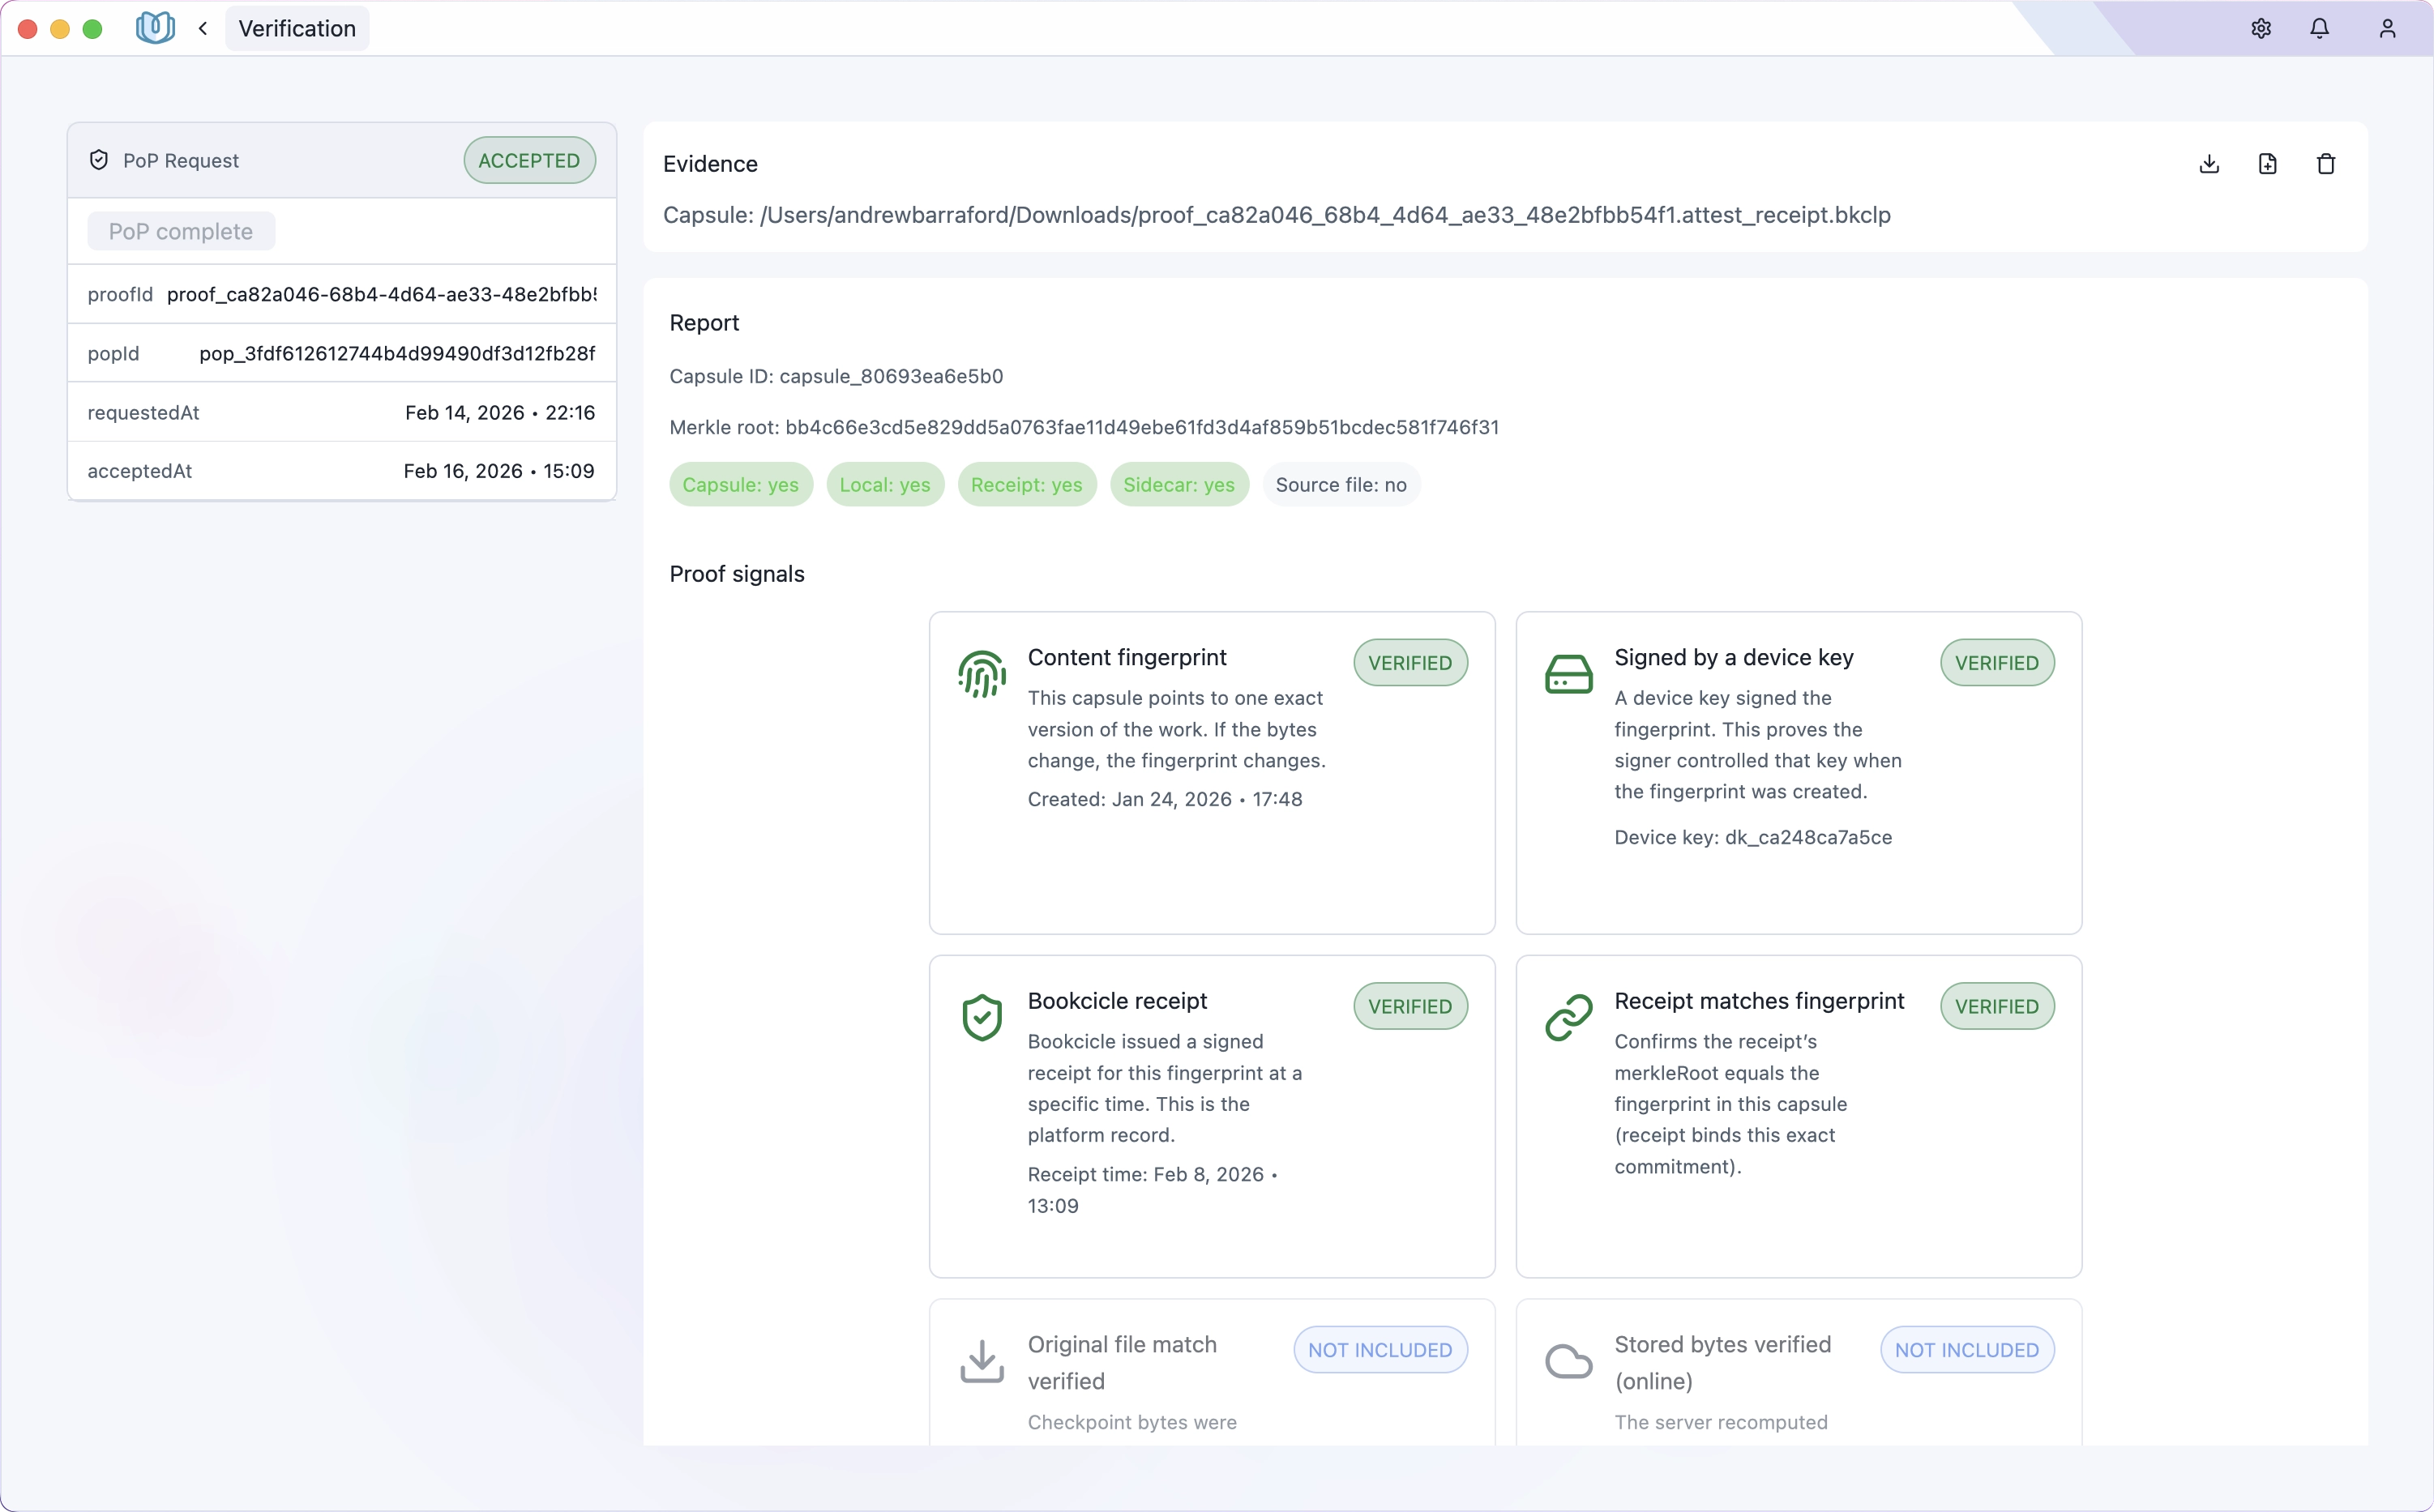Click the Capsule: yes chip

pos(741,485)
